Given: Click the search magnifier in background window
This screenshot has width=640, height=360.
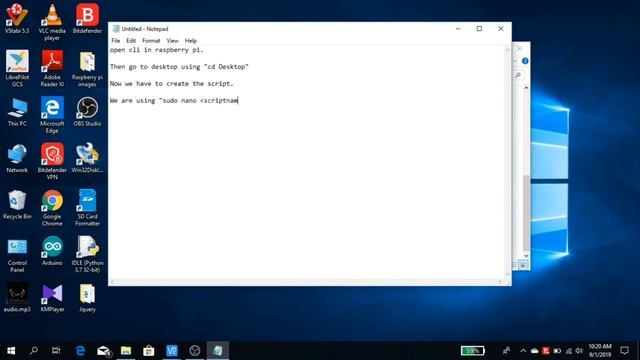Looking at the screenshot, I should coord(518,75).
